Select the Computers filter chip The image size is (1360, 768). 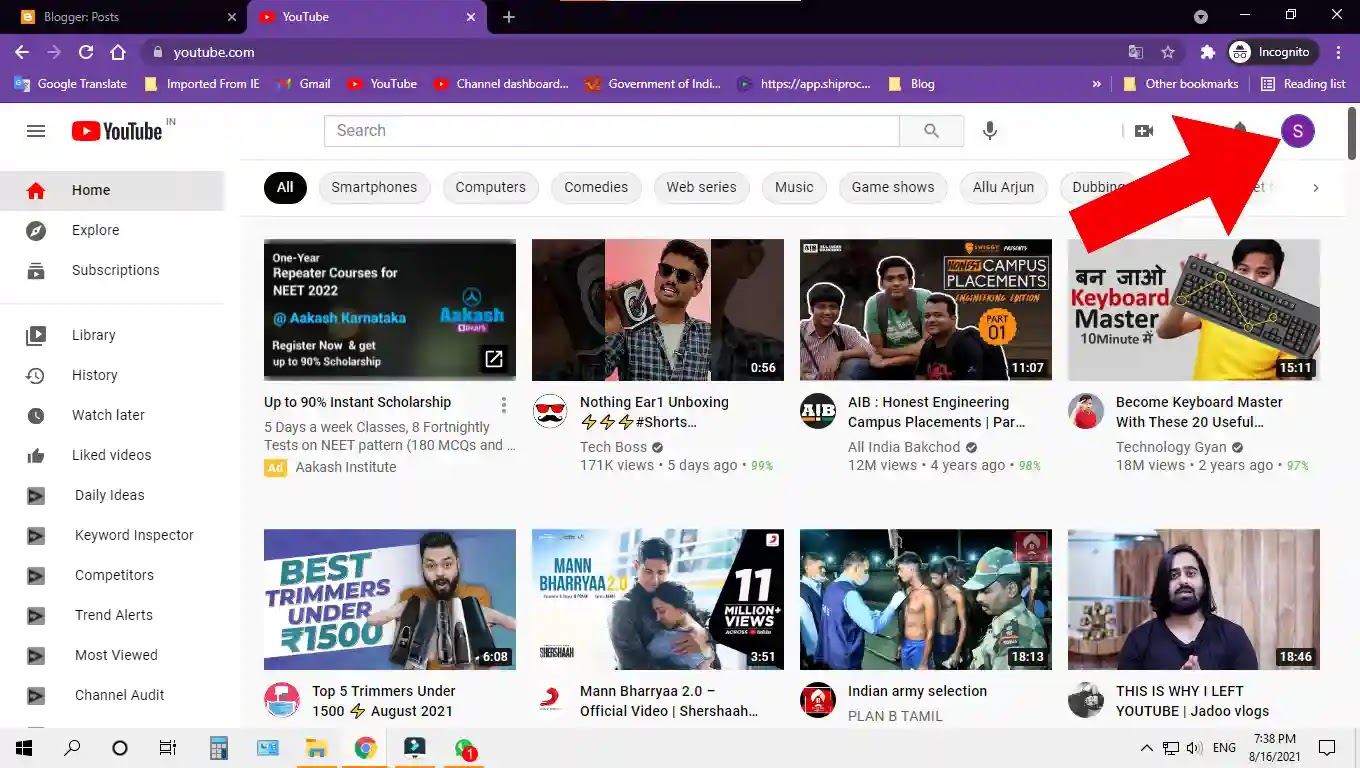pos(490,187)
